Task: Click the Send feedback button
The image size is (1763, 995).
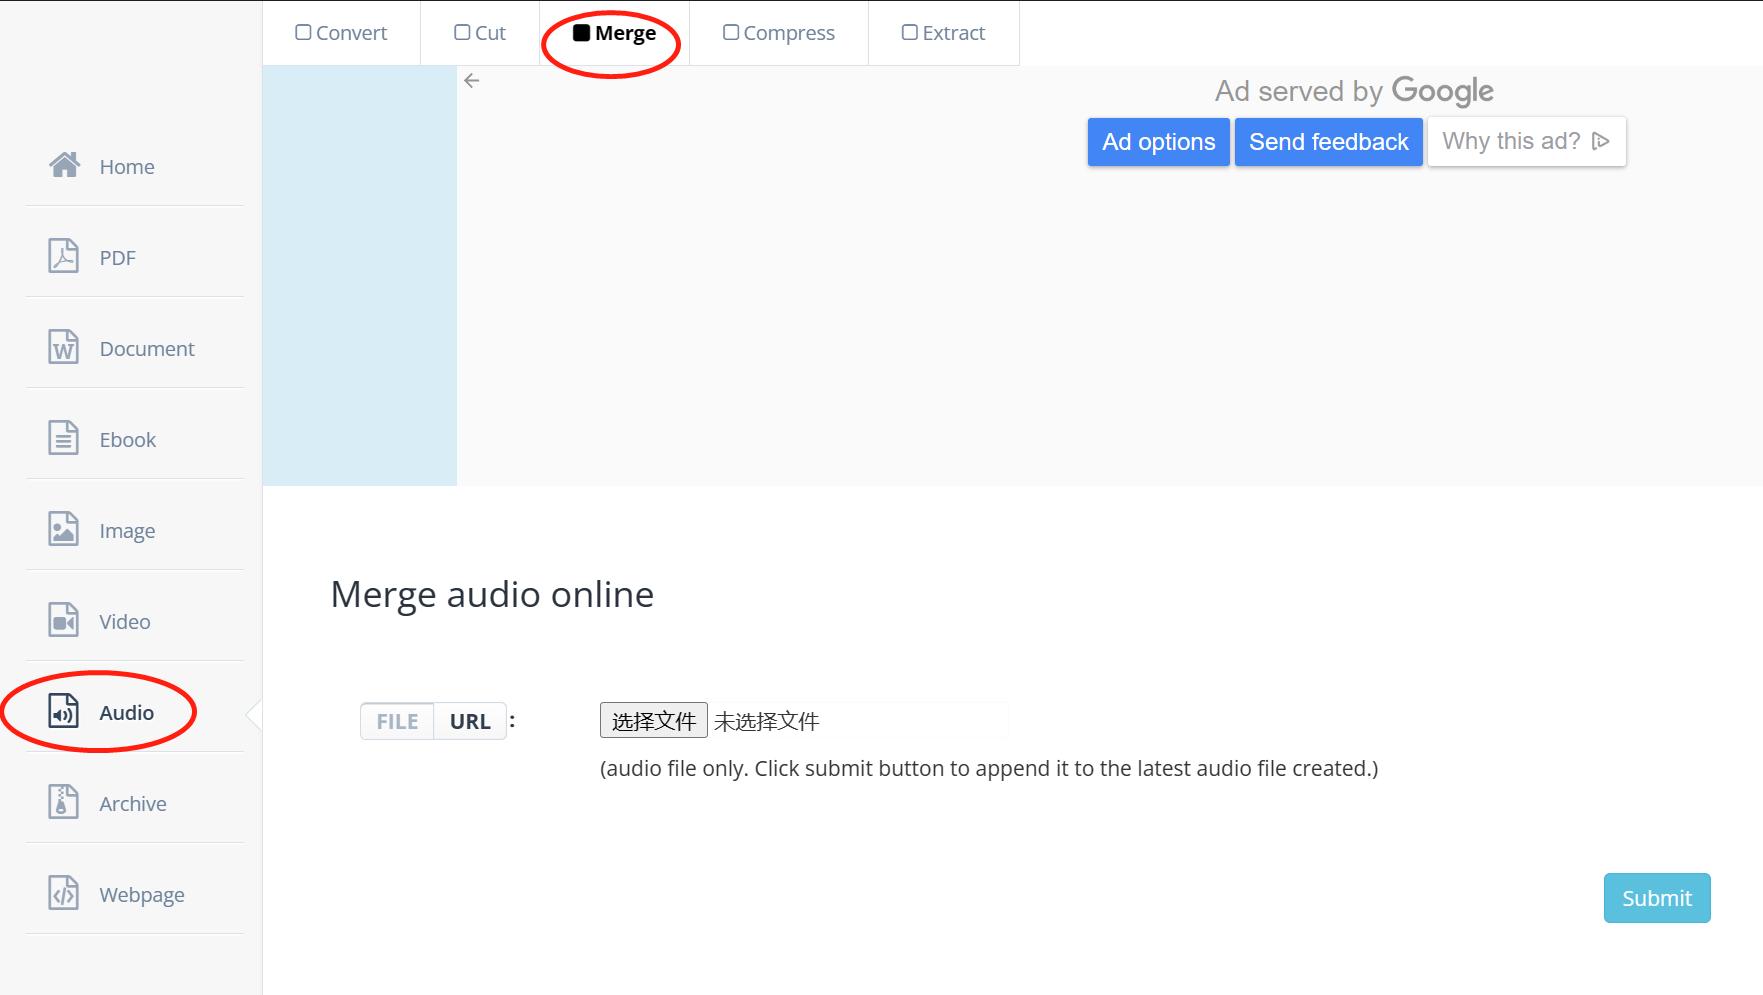Action: pos(1328,141)
